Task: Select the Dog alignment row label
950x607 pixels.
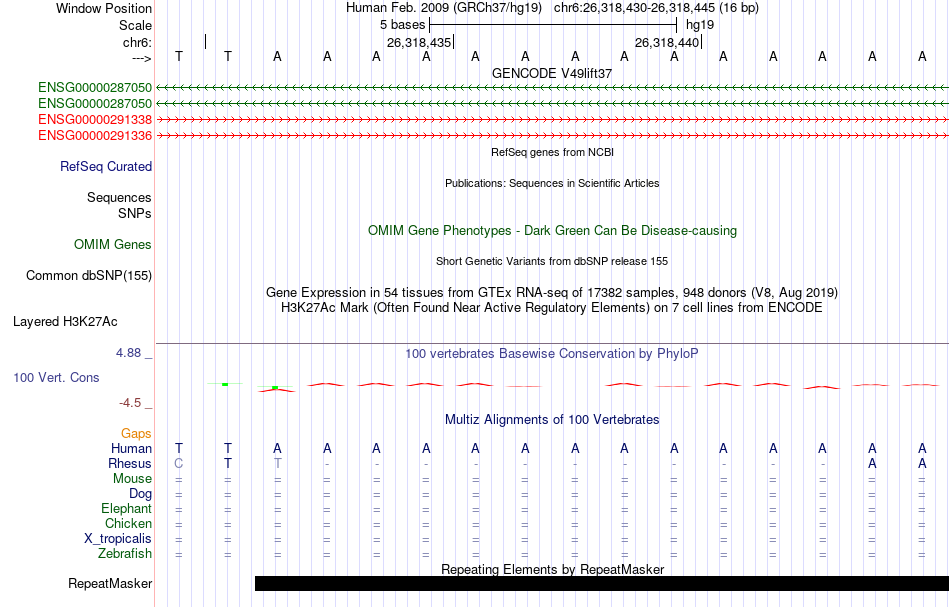Action: click(x=140, y=494)
